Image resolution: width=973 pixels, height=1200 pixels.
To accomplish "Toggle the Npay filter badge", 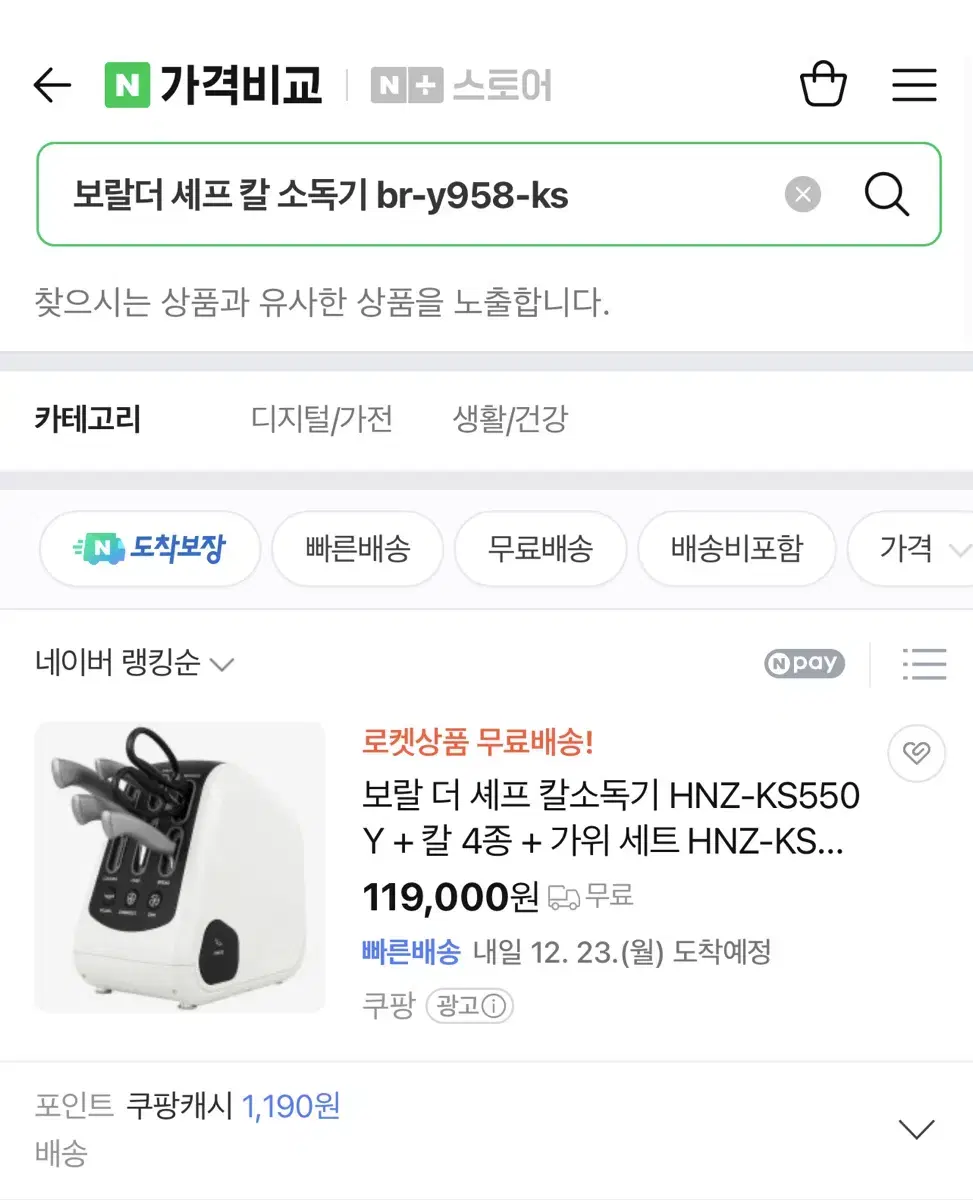I will point(804,663).
